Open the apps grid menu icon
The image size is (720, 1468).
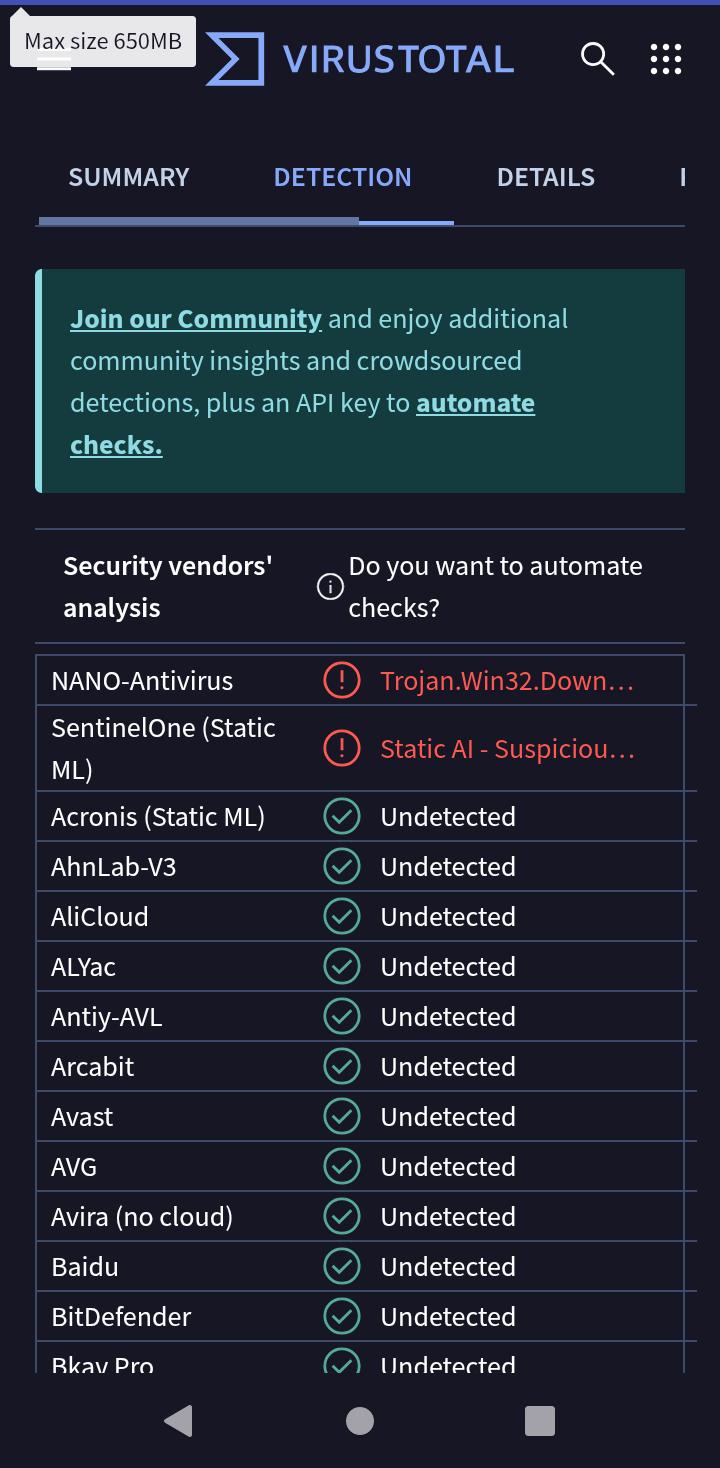pyautogui.click(x=666, y=59)
